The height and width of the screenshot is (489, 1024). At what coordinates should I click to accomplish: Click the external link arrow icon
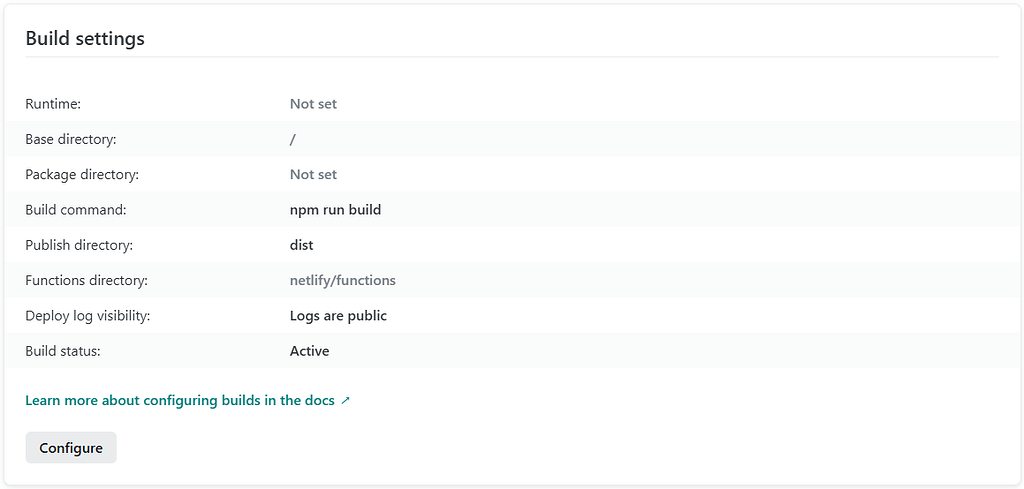[346, 400]
